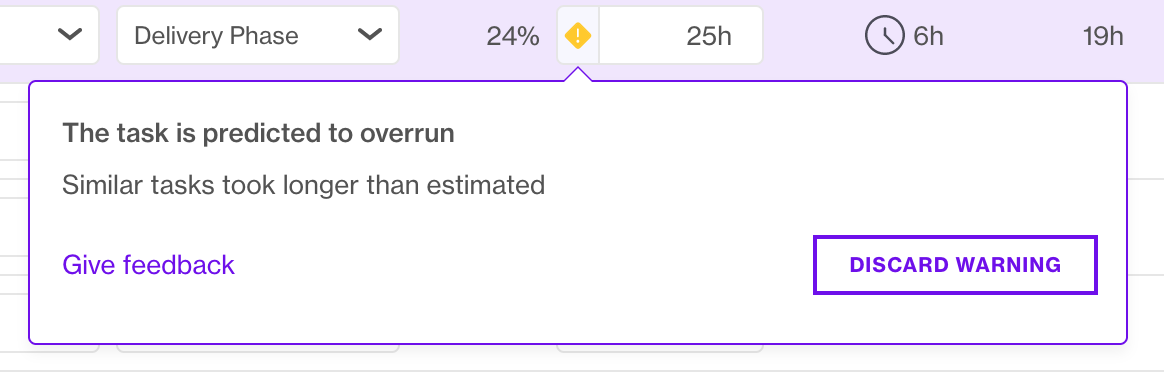The width and height of the screenshot is (1164, 380).
Task: Open the hidden dropdown below popup under Delivery Phase
Action: pos(258,348)
